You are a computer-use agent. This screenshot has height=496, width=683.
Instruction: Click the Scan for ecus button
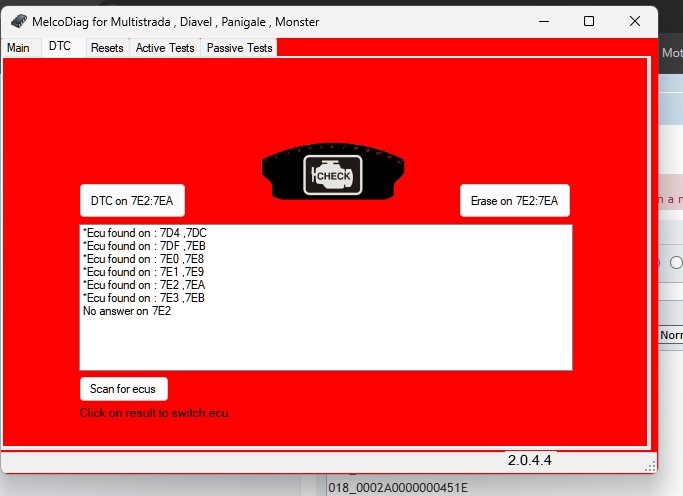click(123, 389)
